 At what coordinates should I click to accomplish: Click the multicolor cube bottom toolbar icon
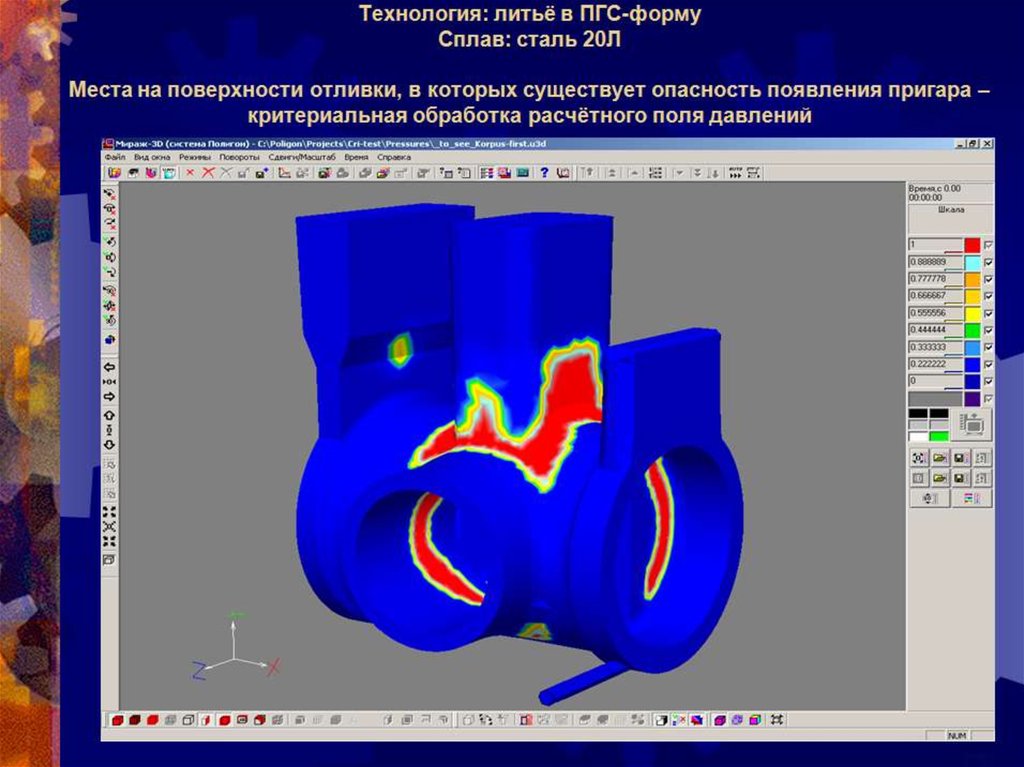click(756, 720)
